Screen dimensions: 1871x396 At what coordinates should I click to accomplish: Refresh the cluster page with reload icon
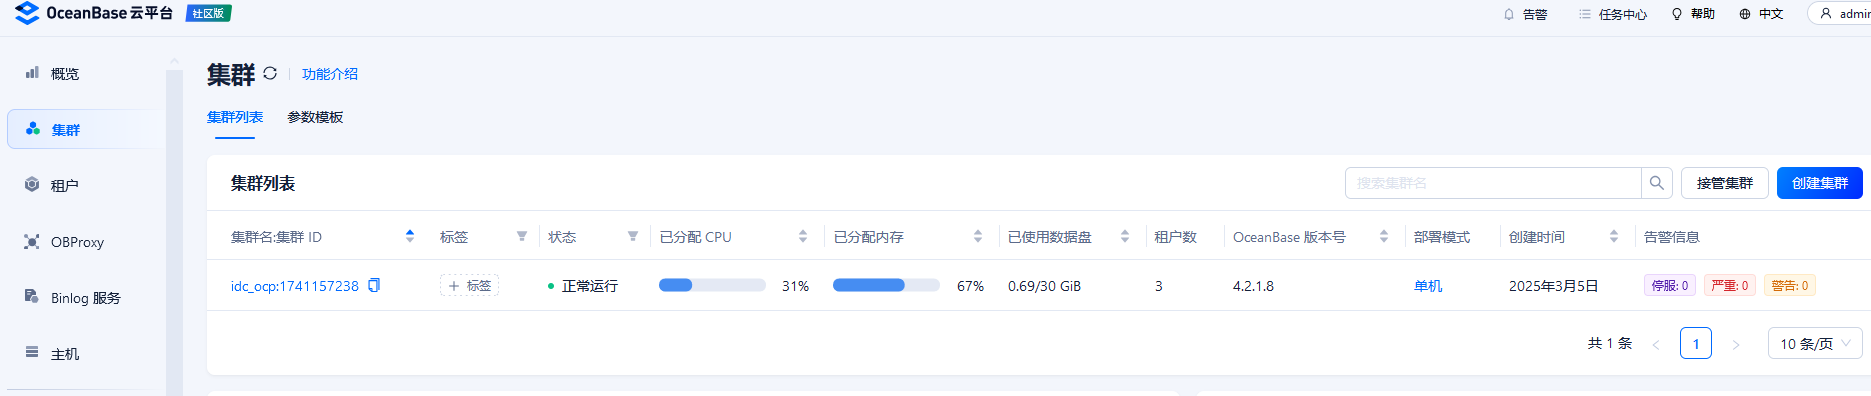pos(270,74)
